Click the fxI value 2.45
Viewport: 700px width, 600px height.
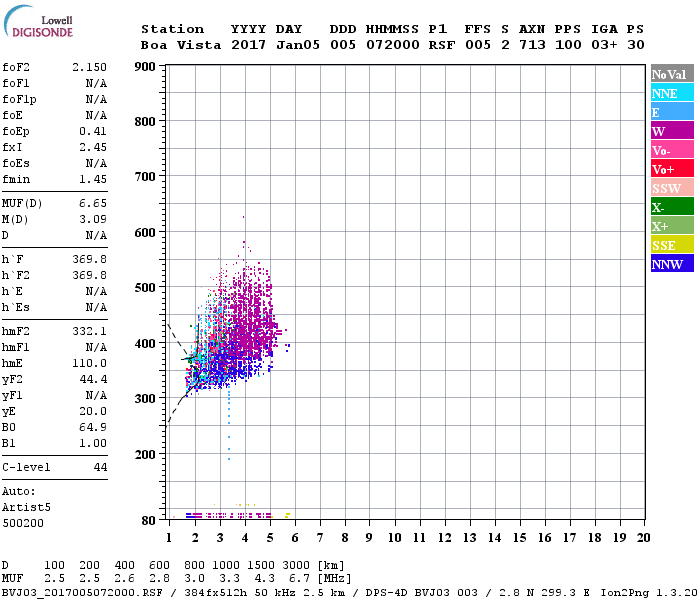click(x=93, y=147)
